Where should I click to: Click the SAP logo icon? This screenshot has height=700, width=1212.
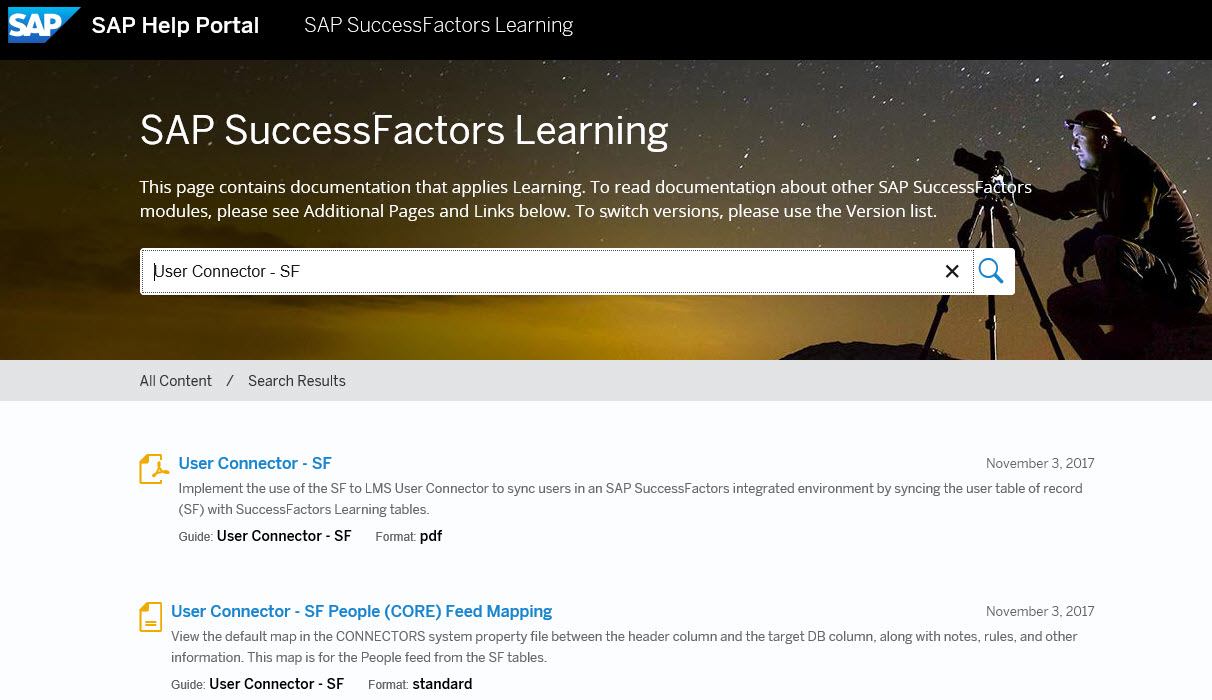pyautogui.click(x=44, y=25)
